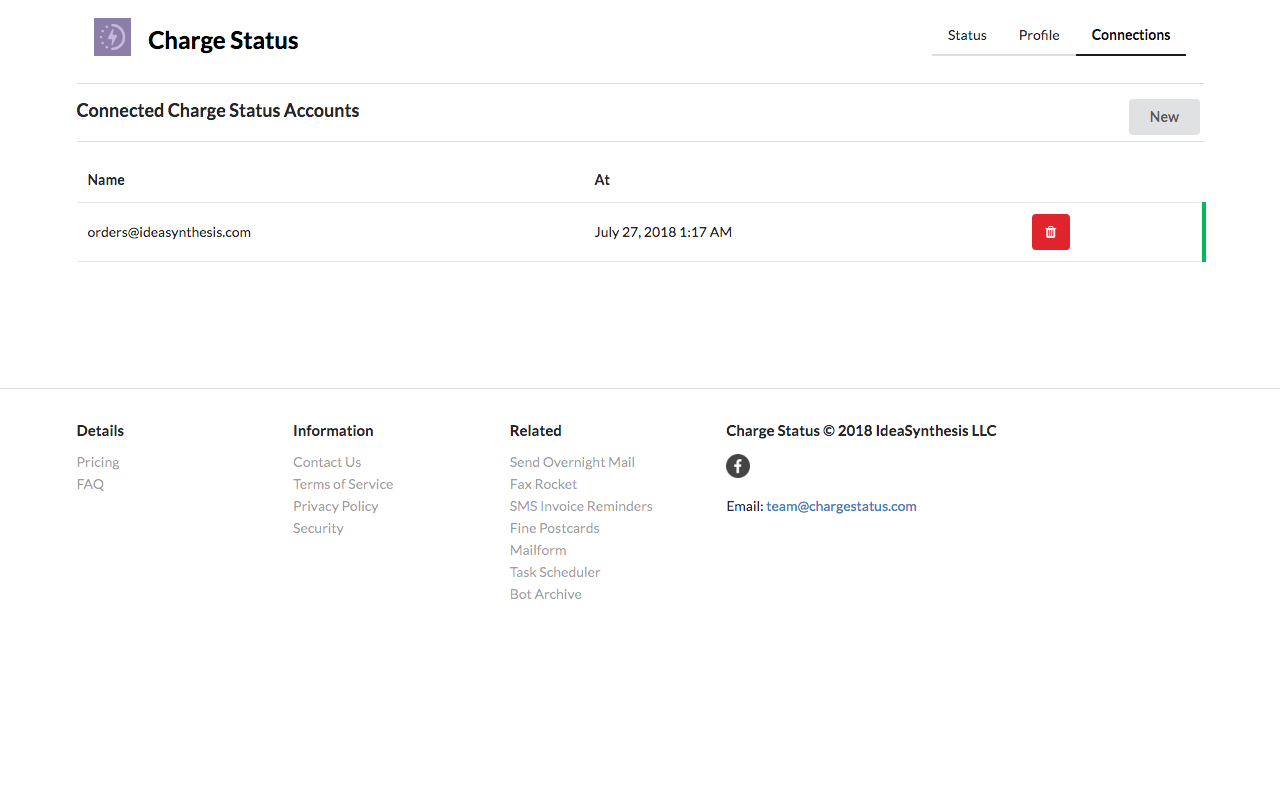Visit the Fax Rocket link
Image resolution: width=1280 pixels, height=800 pixels.
pyautogui.click(x=543, y=484)
